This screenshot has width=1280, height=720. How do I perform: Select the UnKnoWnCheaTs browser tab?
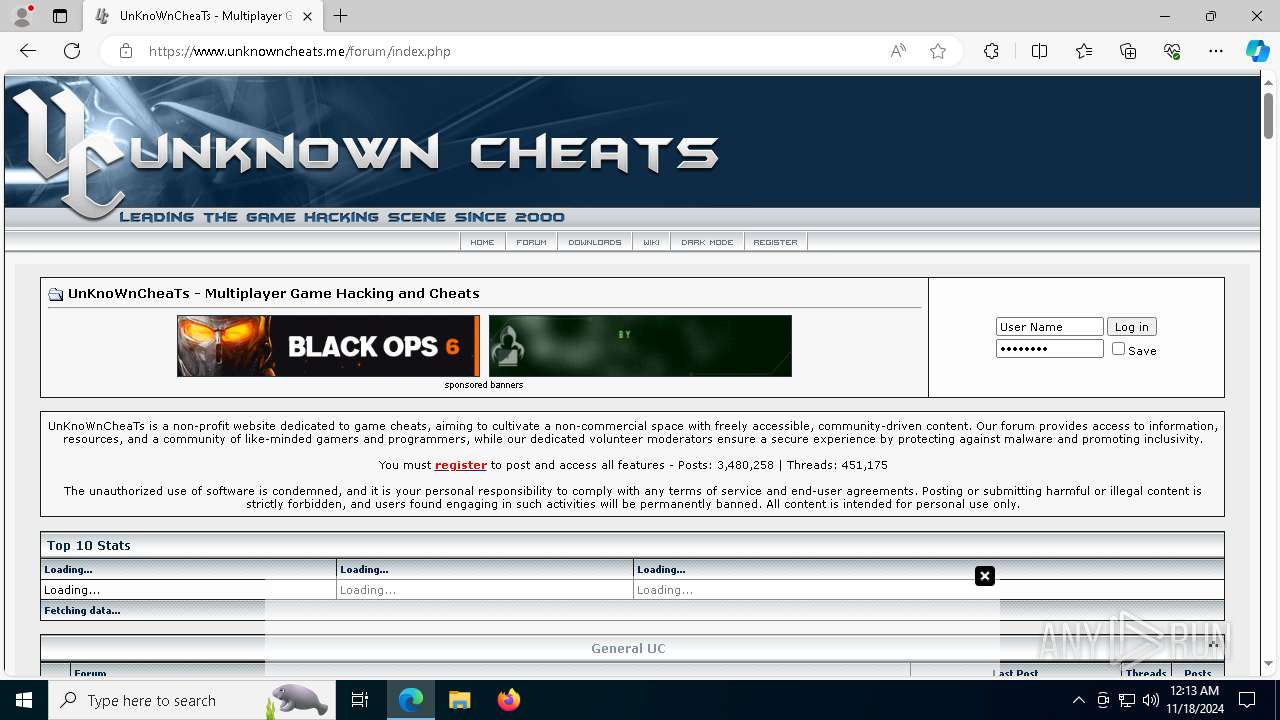click(203, 16)
